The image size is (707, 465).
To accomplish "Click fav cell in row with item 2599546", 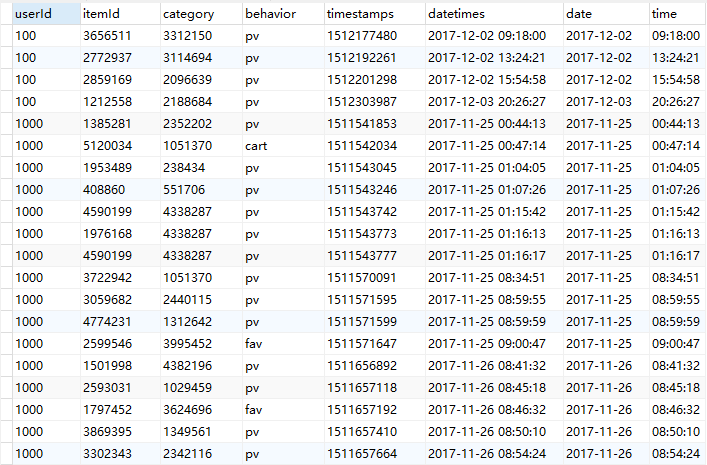I will [x=283, y=344].
